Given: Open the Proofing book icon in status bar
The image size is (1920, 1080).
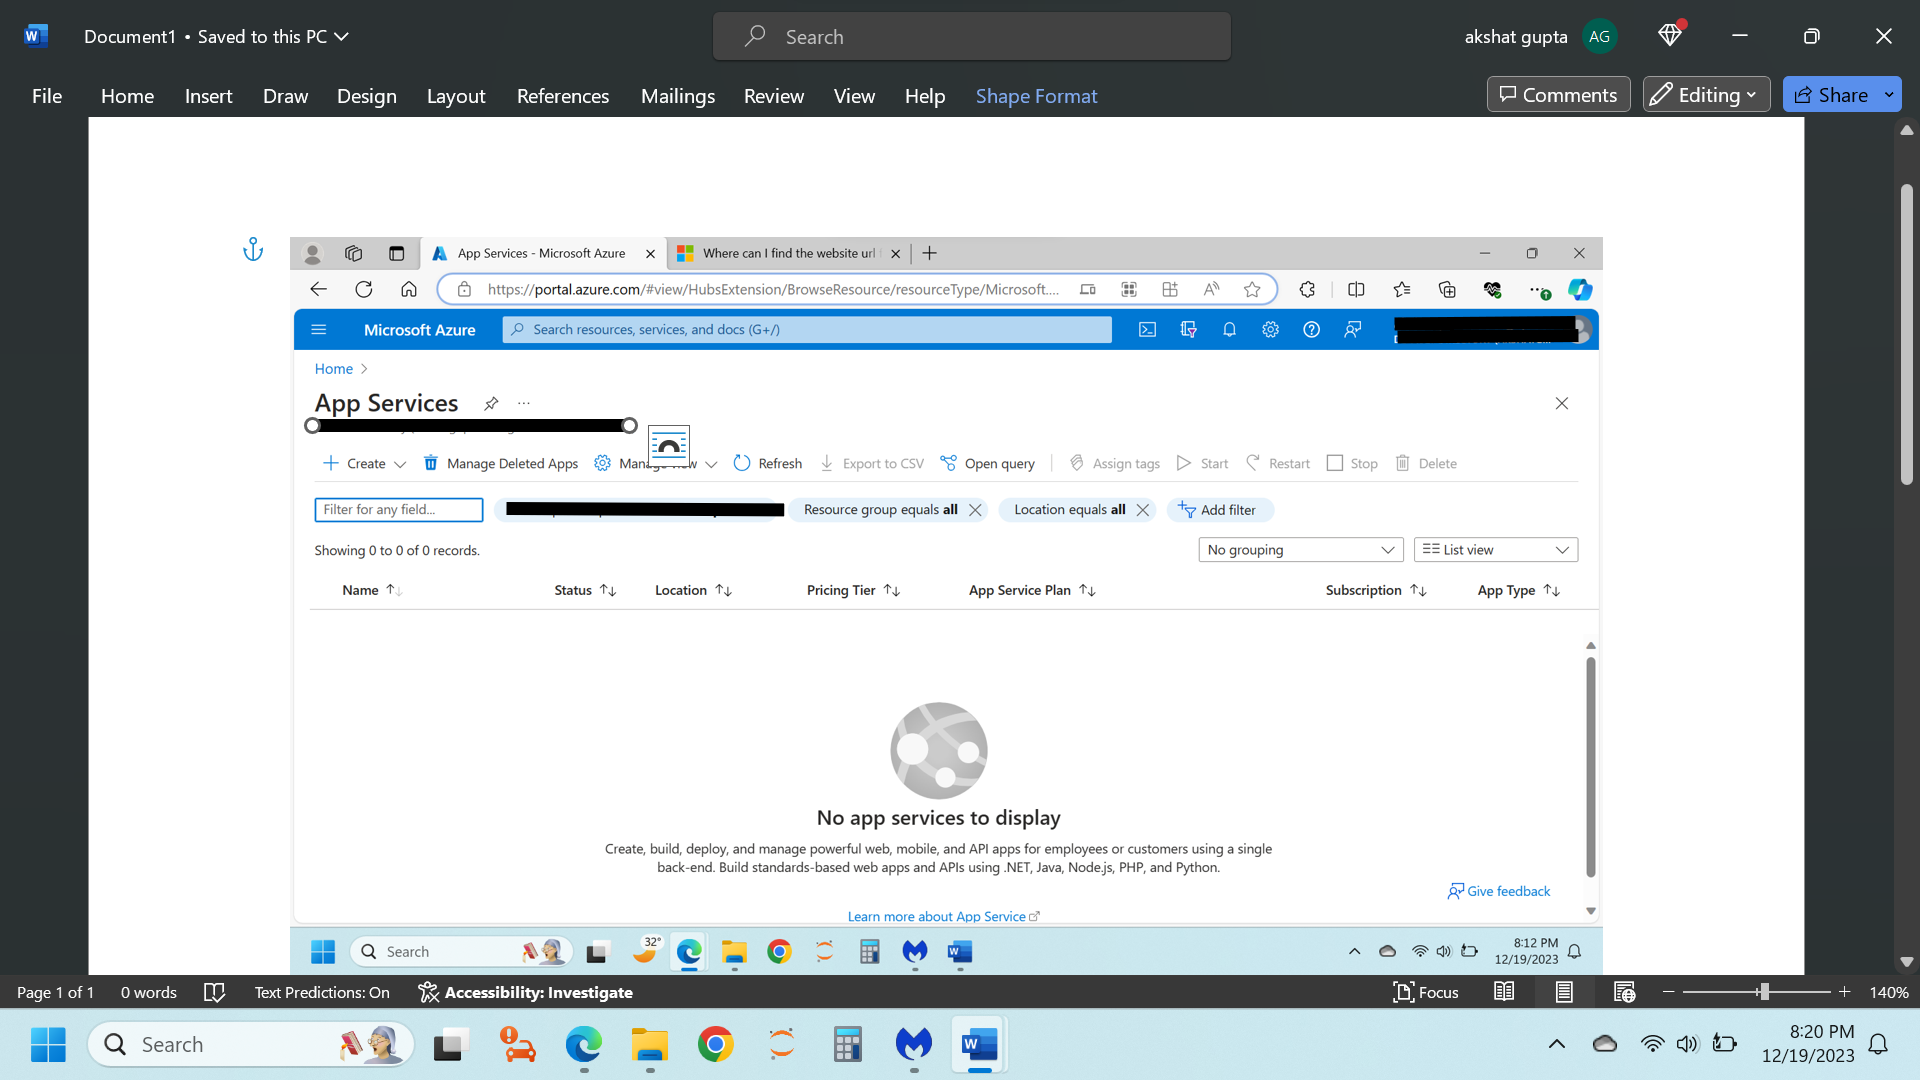Looking at the screenshot, I should point(214,992).
